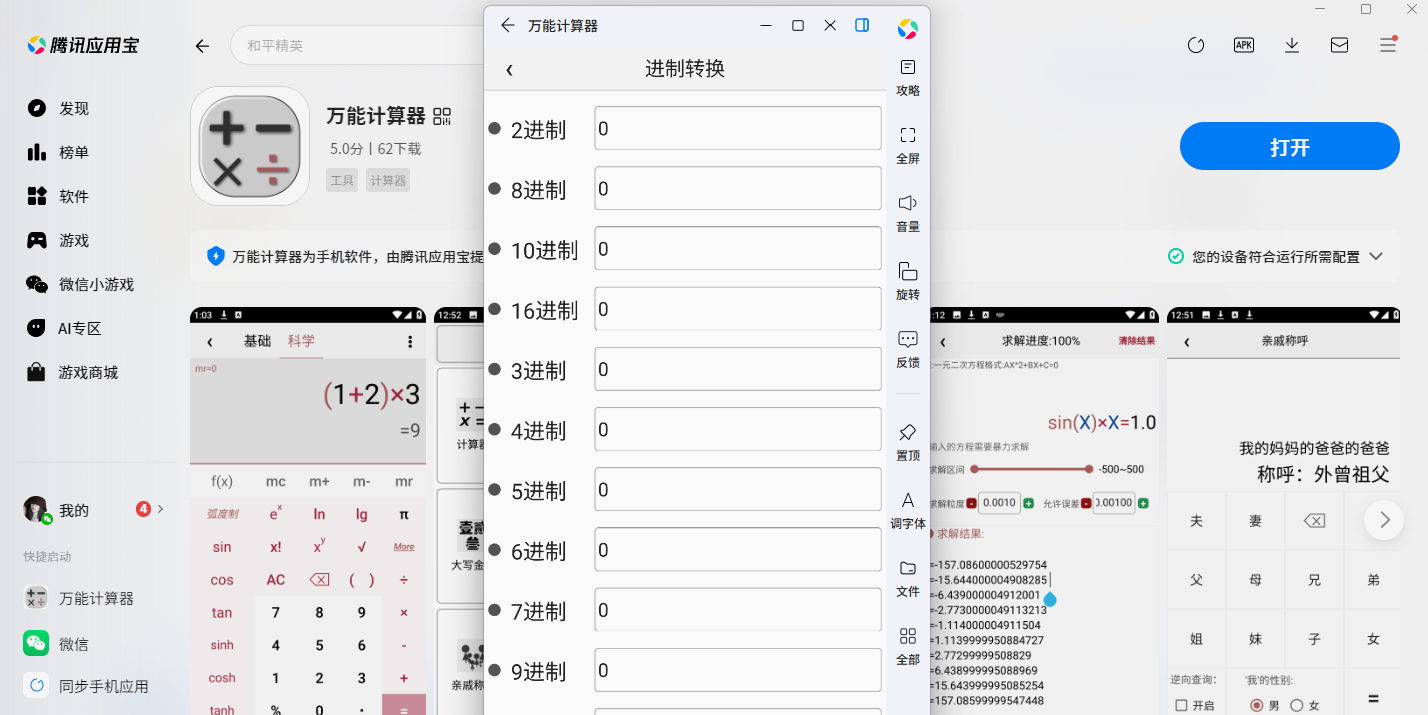Click QR code icon next to 万能计算器 title

click(442, 117)
